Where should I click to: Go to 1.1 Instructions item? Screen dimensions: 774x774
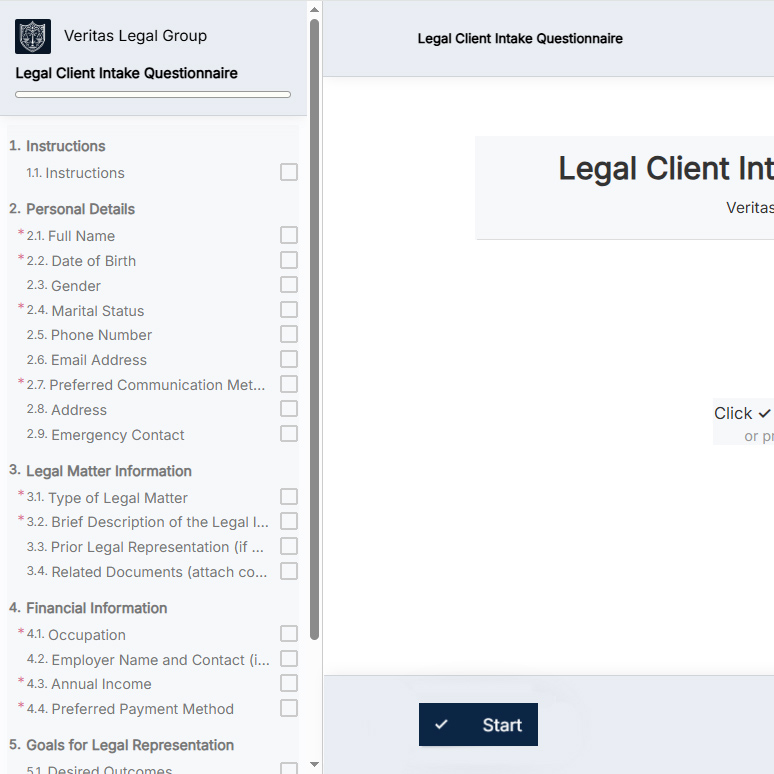tap(76, 173)
